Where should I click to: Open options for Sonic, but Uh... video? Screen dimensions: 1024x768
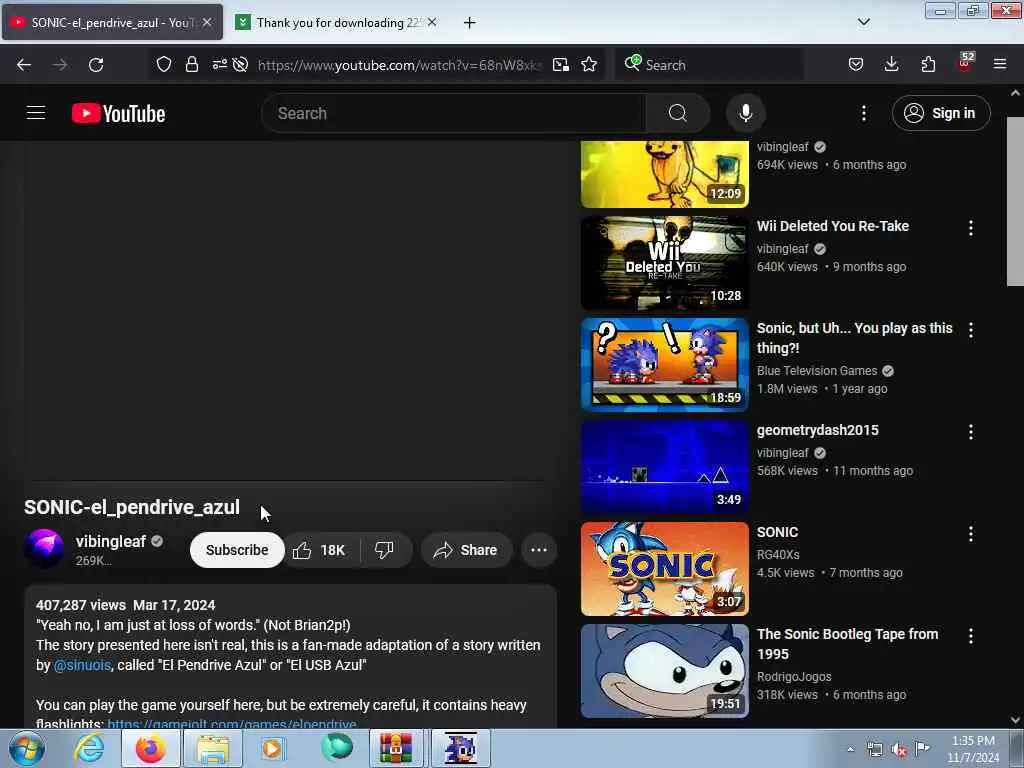970,330
